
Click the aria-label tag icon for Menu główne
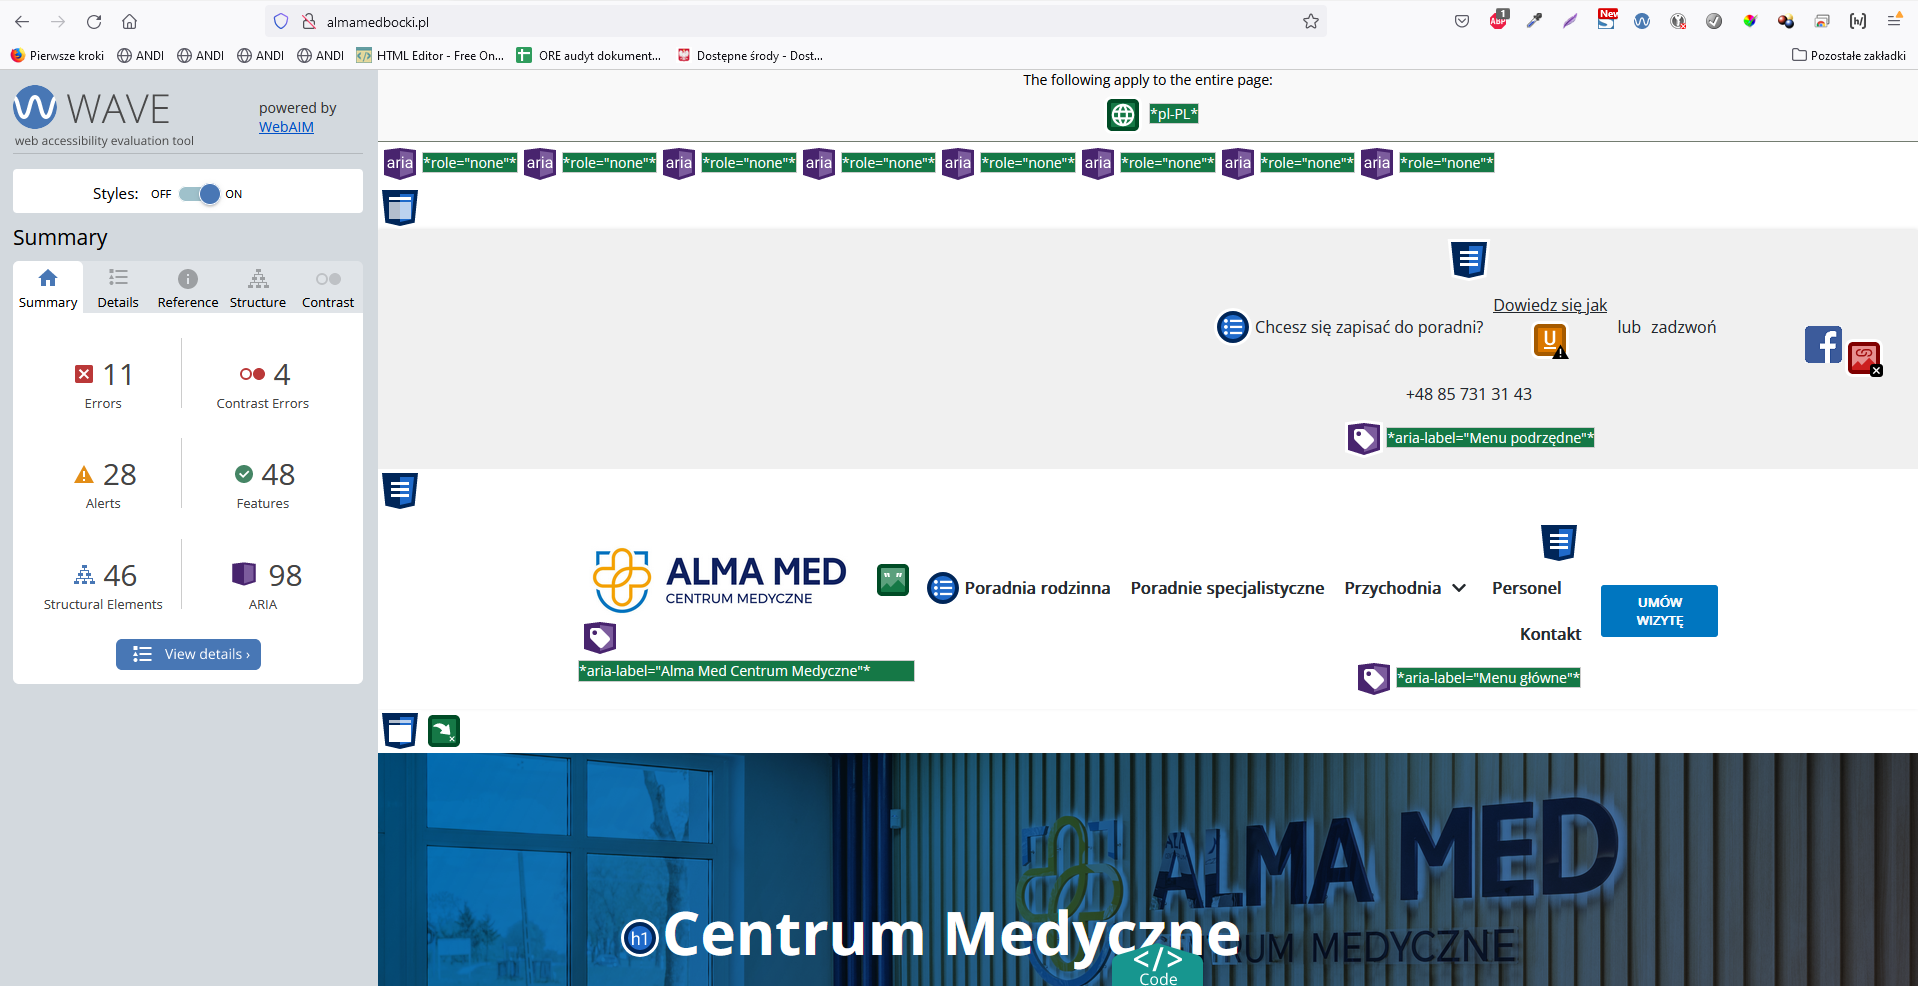pyautogui.click(x=1374, y=678)
